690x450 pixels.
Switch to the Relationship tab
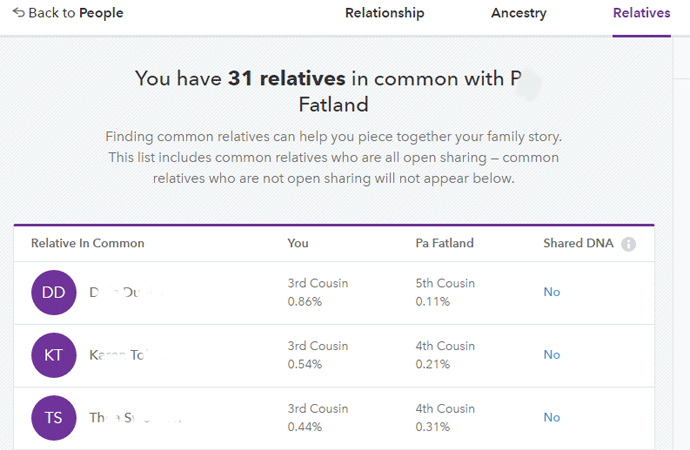[x=385, y=13]
